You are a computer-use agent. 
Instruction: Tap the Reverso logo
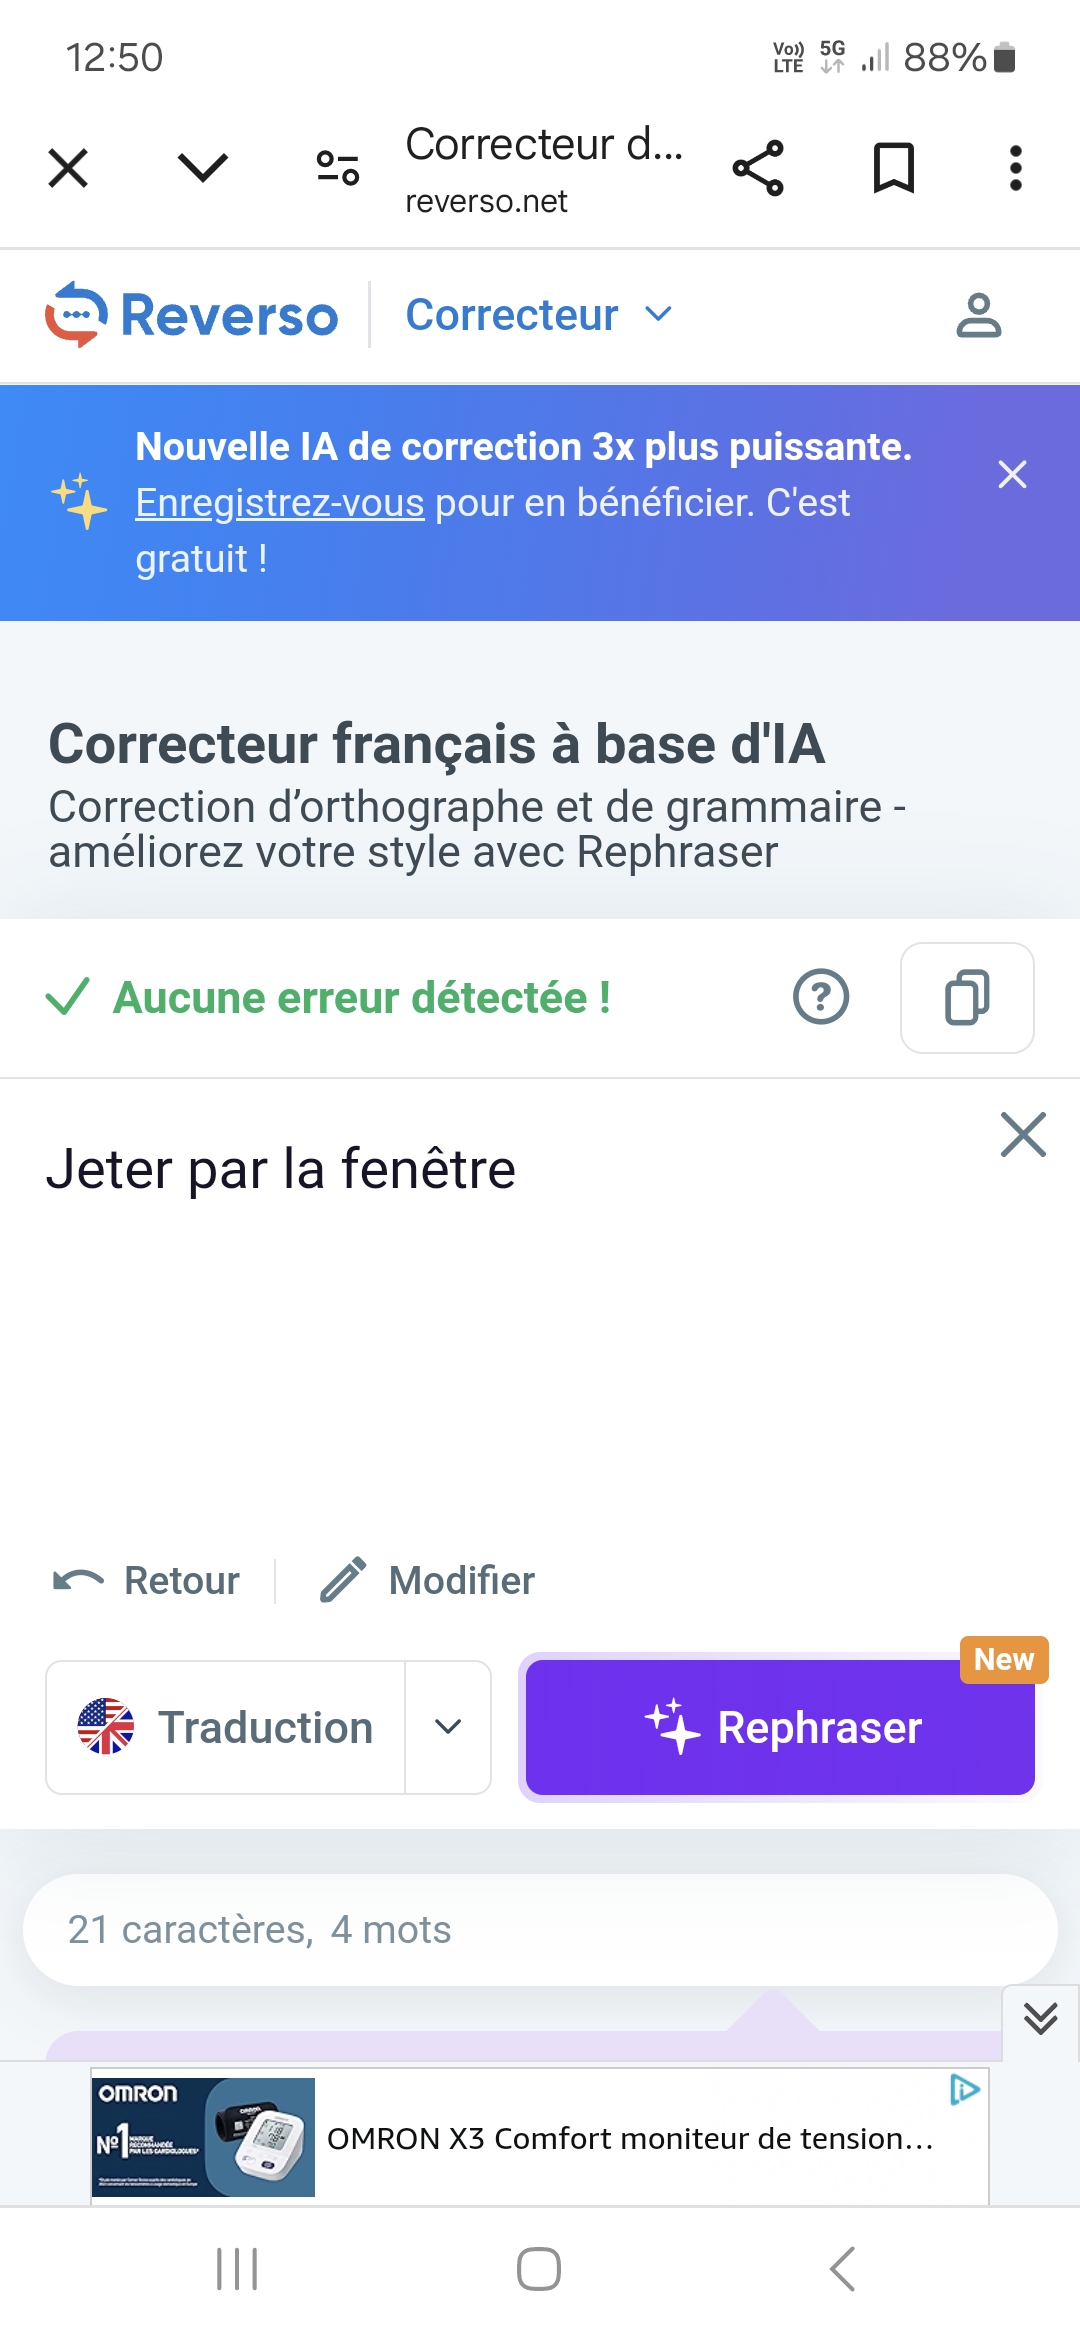tap(192, 315)
